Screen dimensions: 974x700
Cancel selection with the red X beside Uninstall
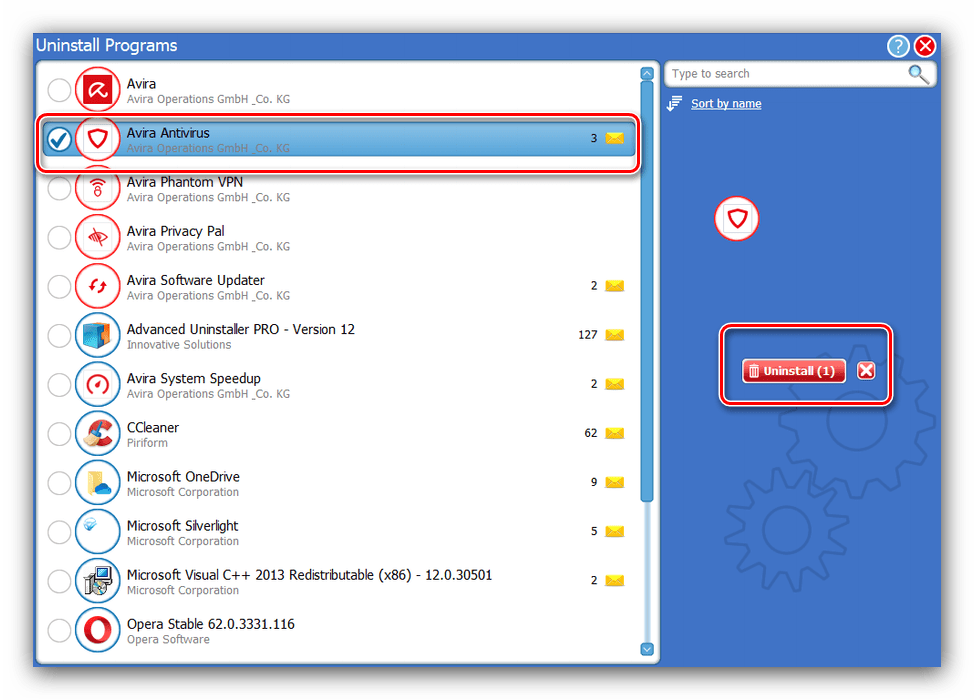(x=866, y=371)
